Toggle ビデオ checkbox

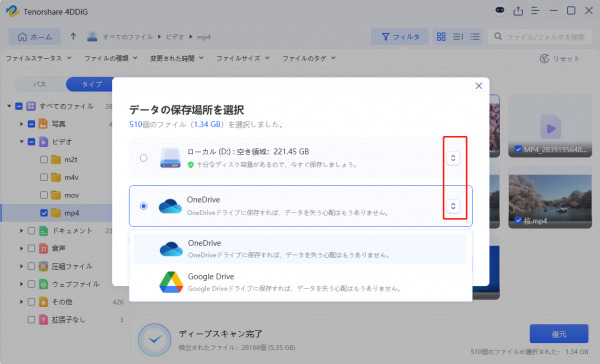31,142
